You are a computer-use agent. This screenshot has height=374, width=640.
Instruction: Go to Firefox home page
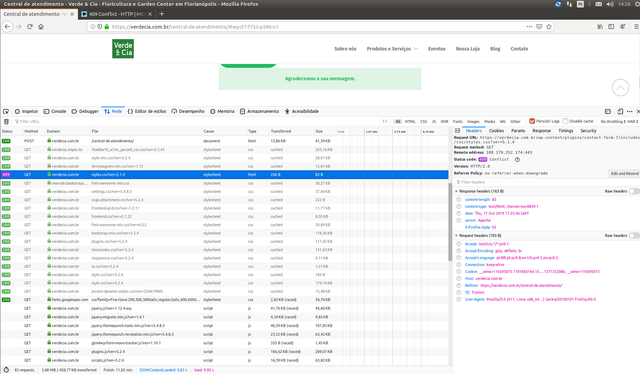[x=41, y=27]
